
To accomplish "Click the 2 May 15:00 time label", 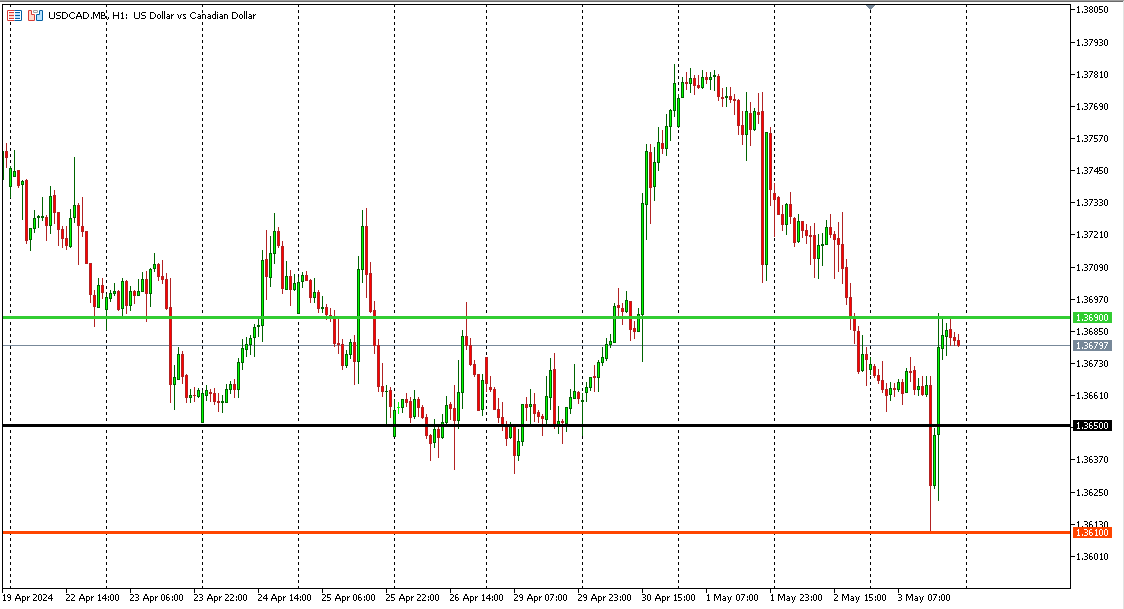I will 859,598.
